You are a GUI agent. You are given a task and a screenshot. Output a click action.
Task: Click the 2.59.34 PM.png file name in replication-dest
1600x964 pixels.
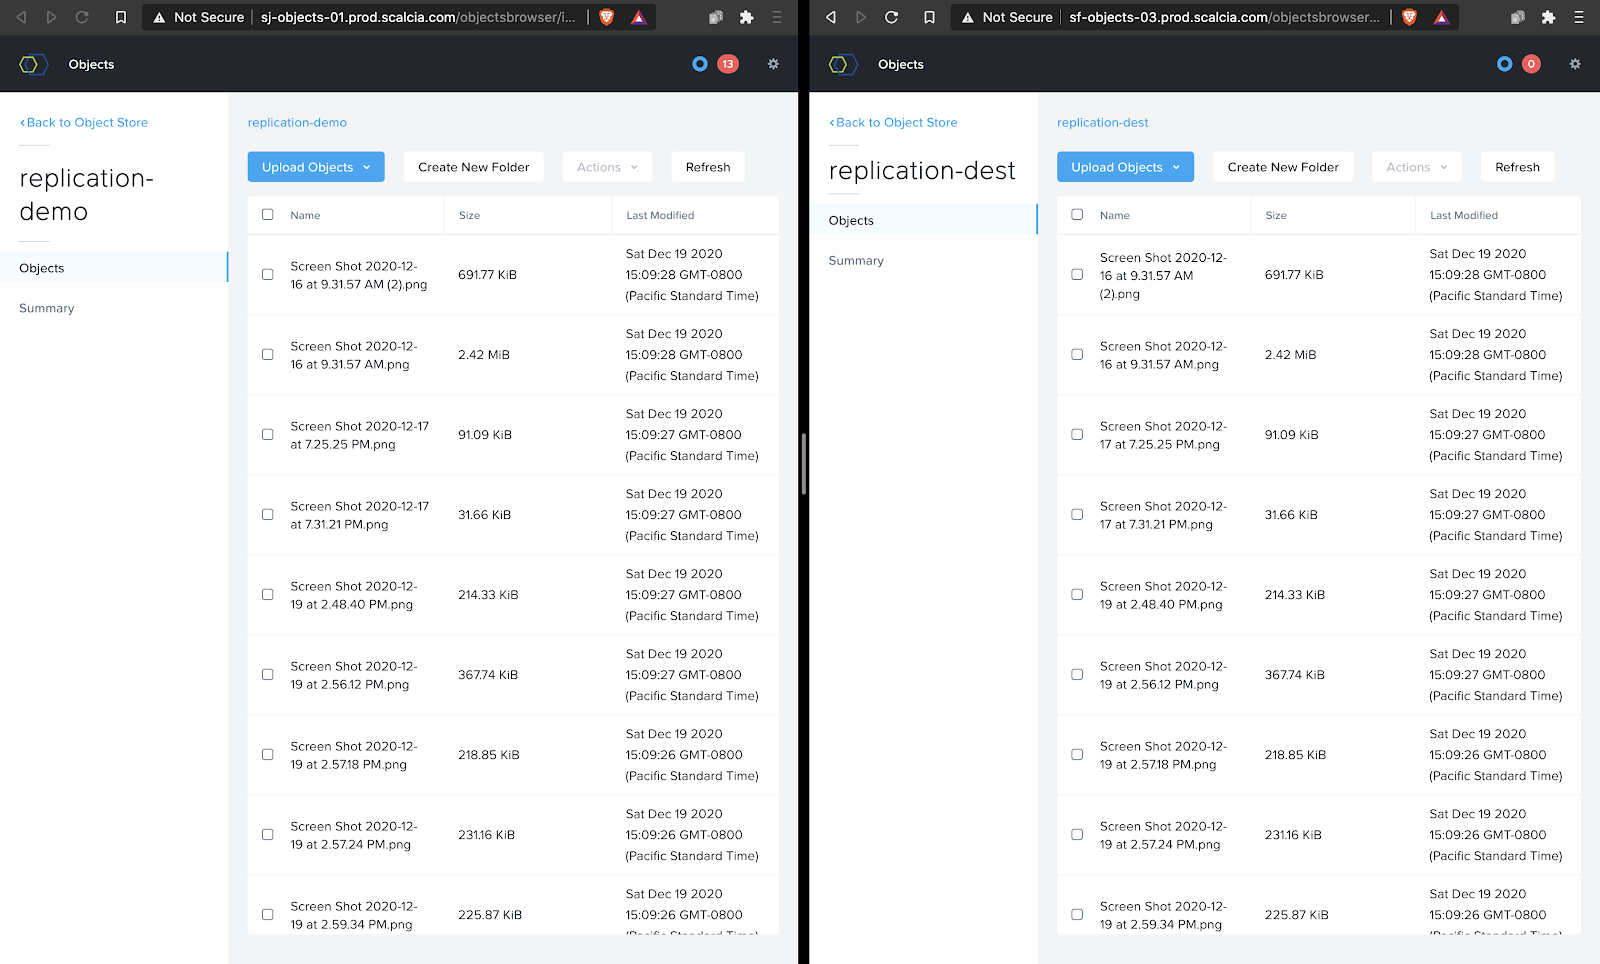coord(1163,915)
